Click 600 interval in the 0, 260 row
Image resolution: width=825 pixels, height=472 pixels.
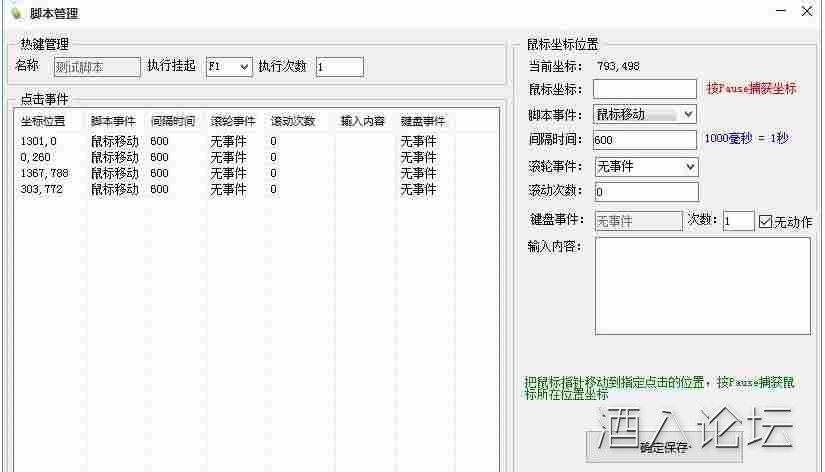159,157
